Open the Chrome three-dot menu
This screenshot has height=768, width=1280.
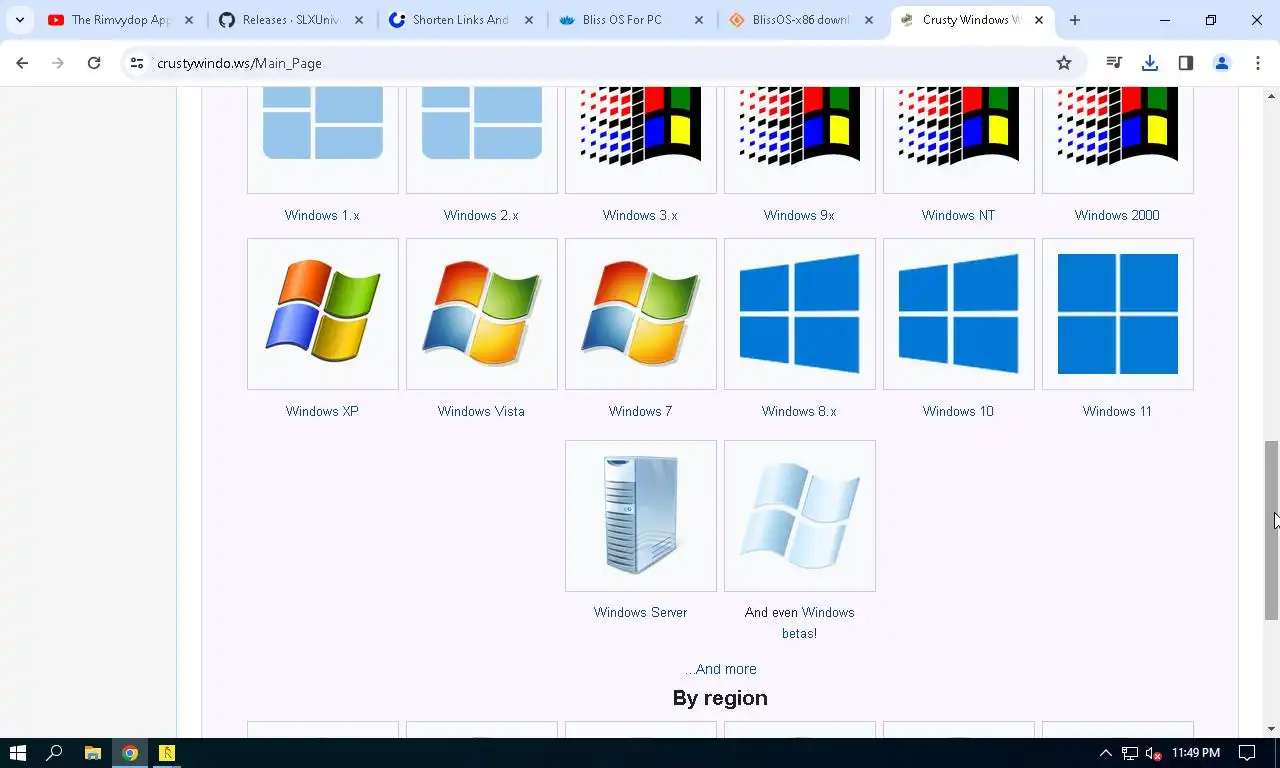(x=1258, y=63)
